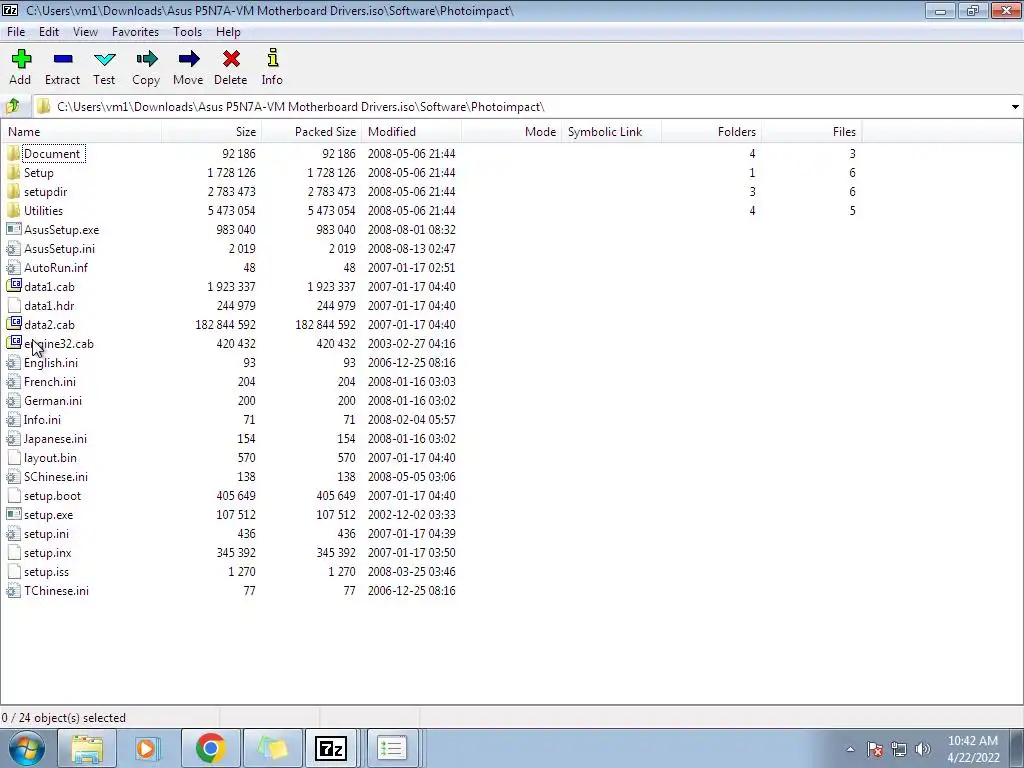The height and width of the screenshot is (768, 1024).
Task: Click the volume speaker tray icon
Action: (922, 749)
